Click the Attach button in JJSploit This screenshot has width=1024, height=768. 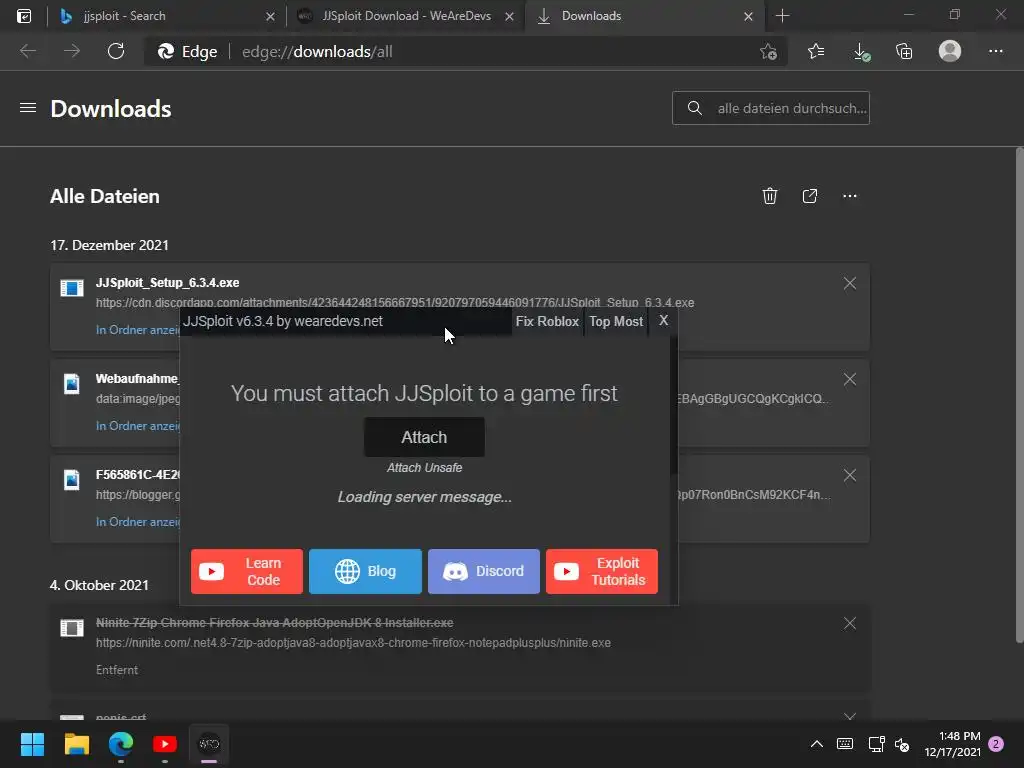click(424, 437)
